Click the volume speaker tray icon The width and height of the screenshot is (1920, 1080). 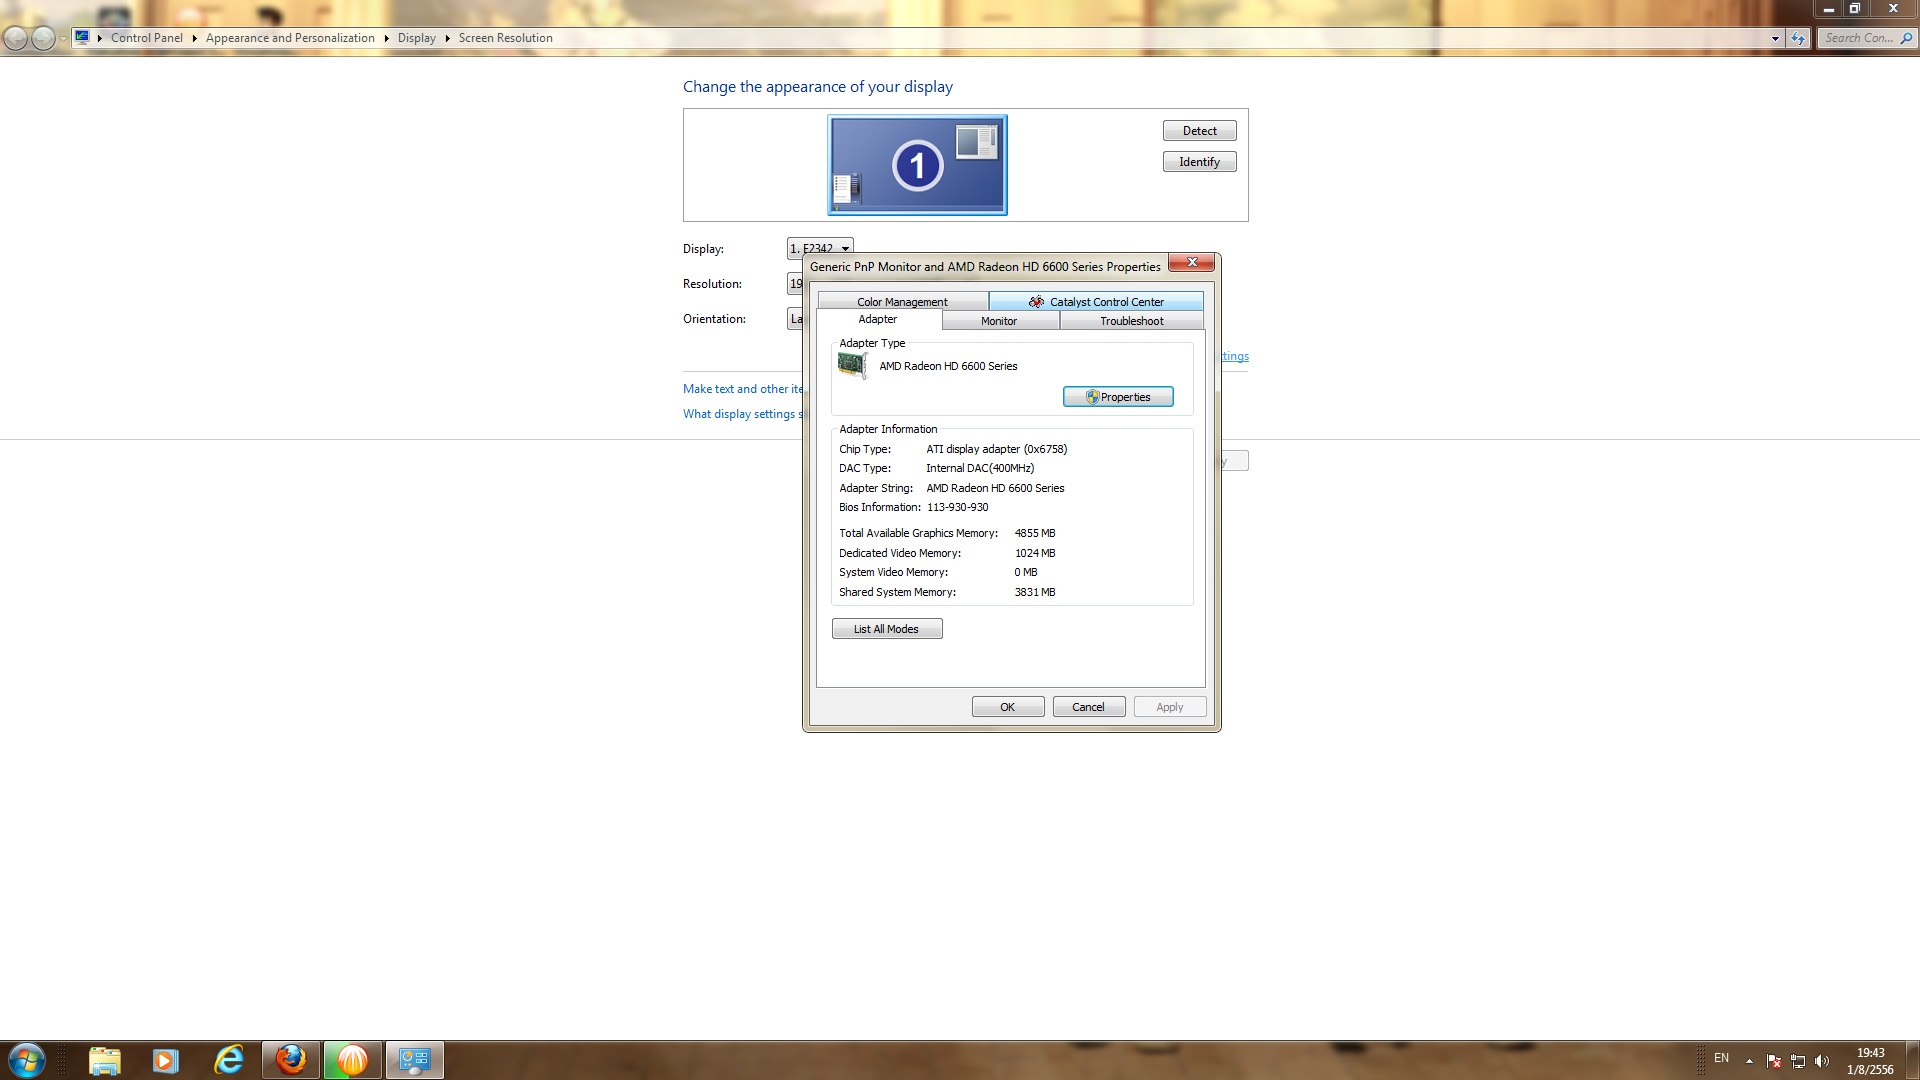1821,1061
